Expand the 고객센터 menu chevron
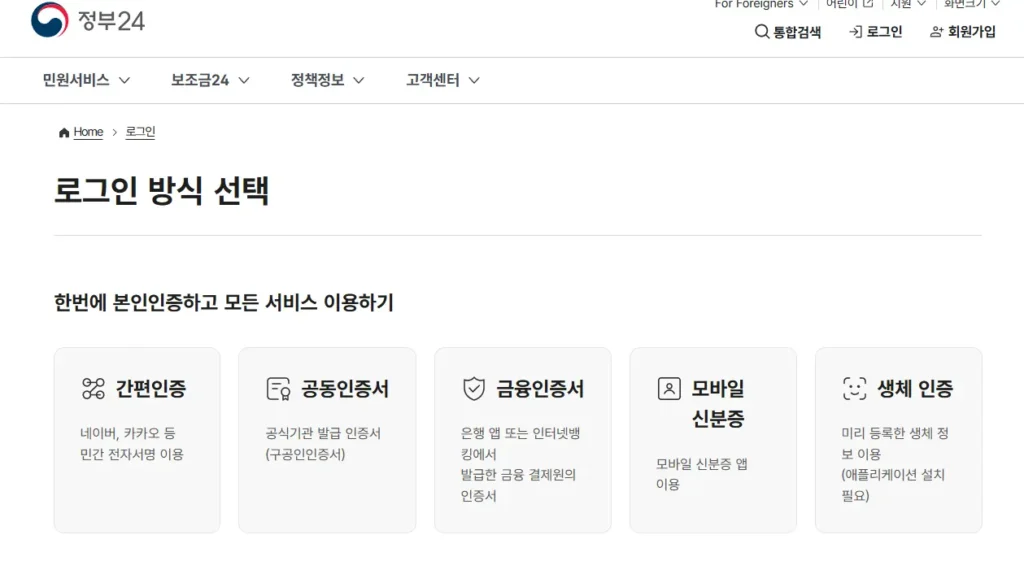Image resolution: width=1024 pixels, height=574 pixels. pyautogui.click(x=474, y=80)
